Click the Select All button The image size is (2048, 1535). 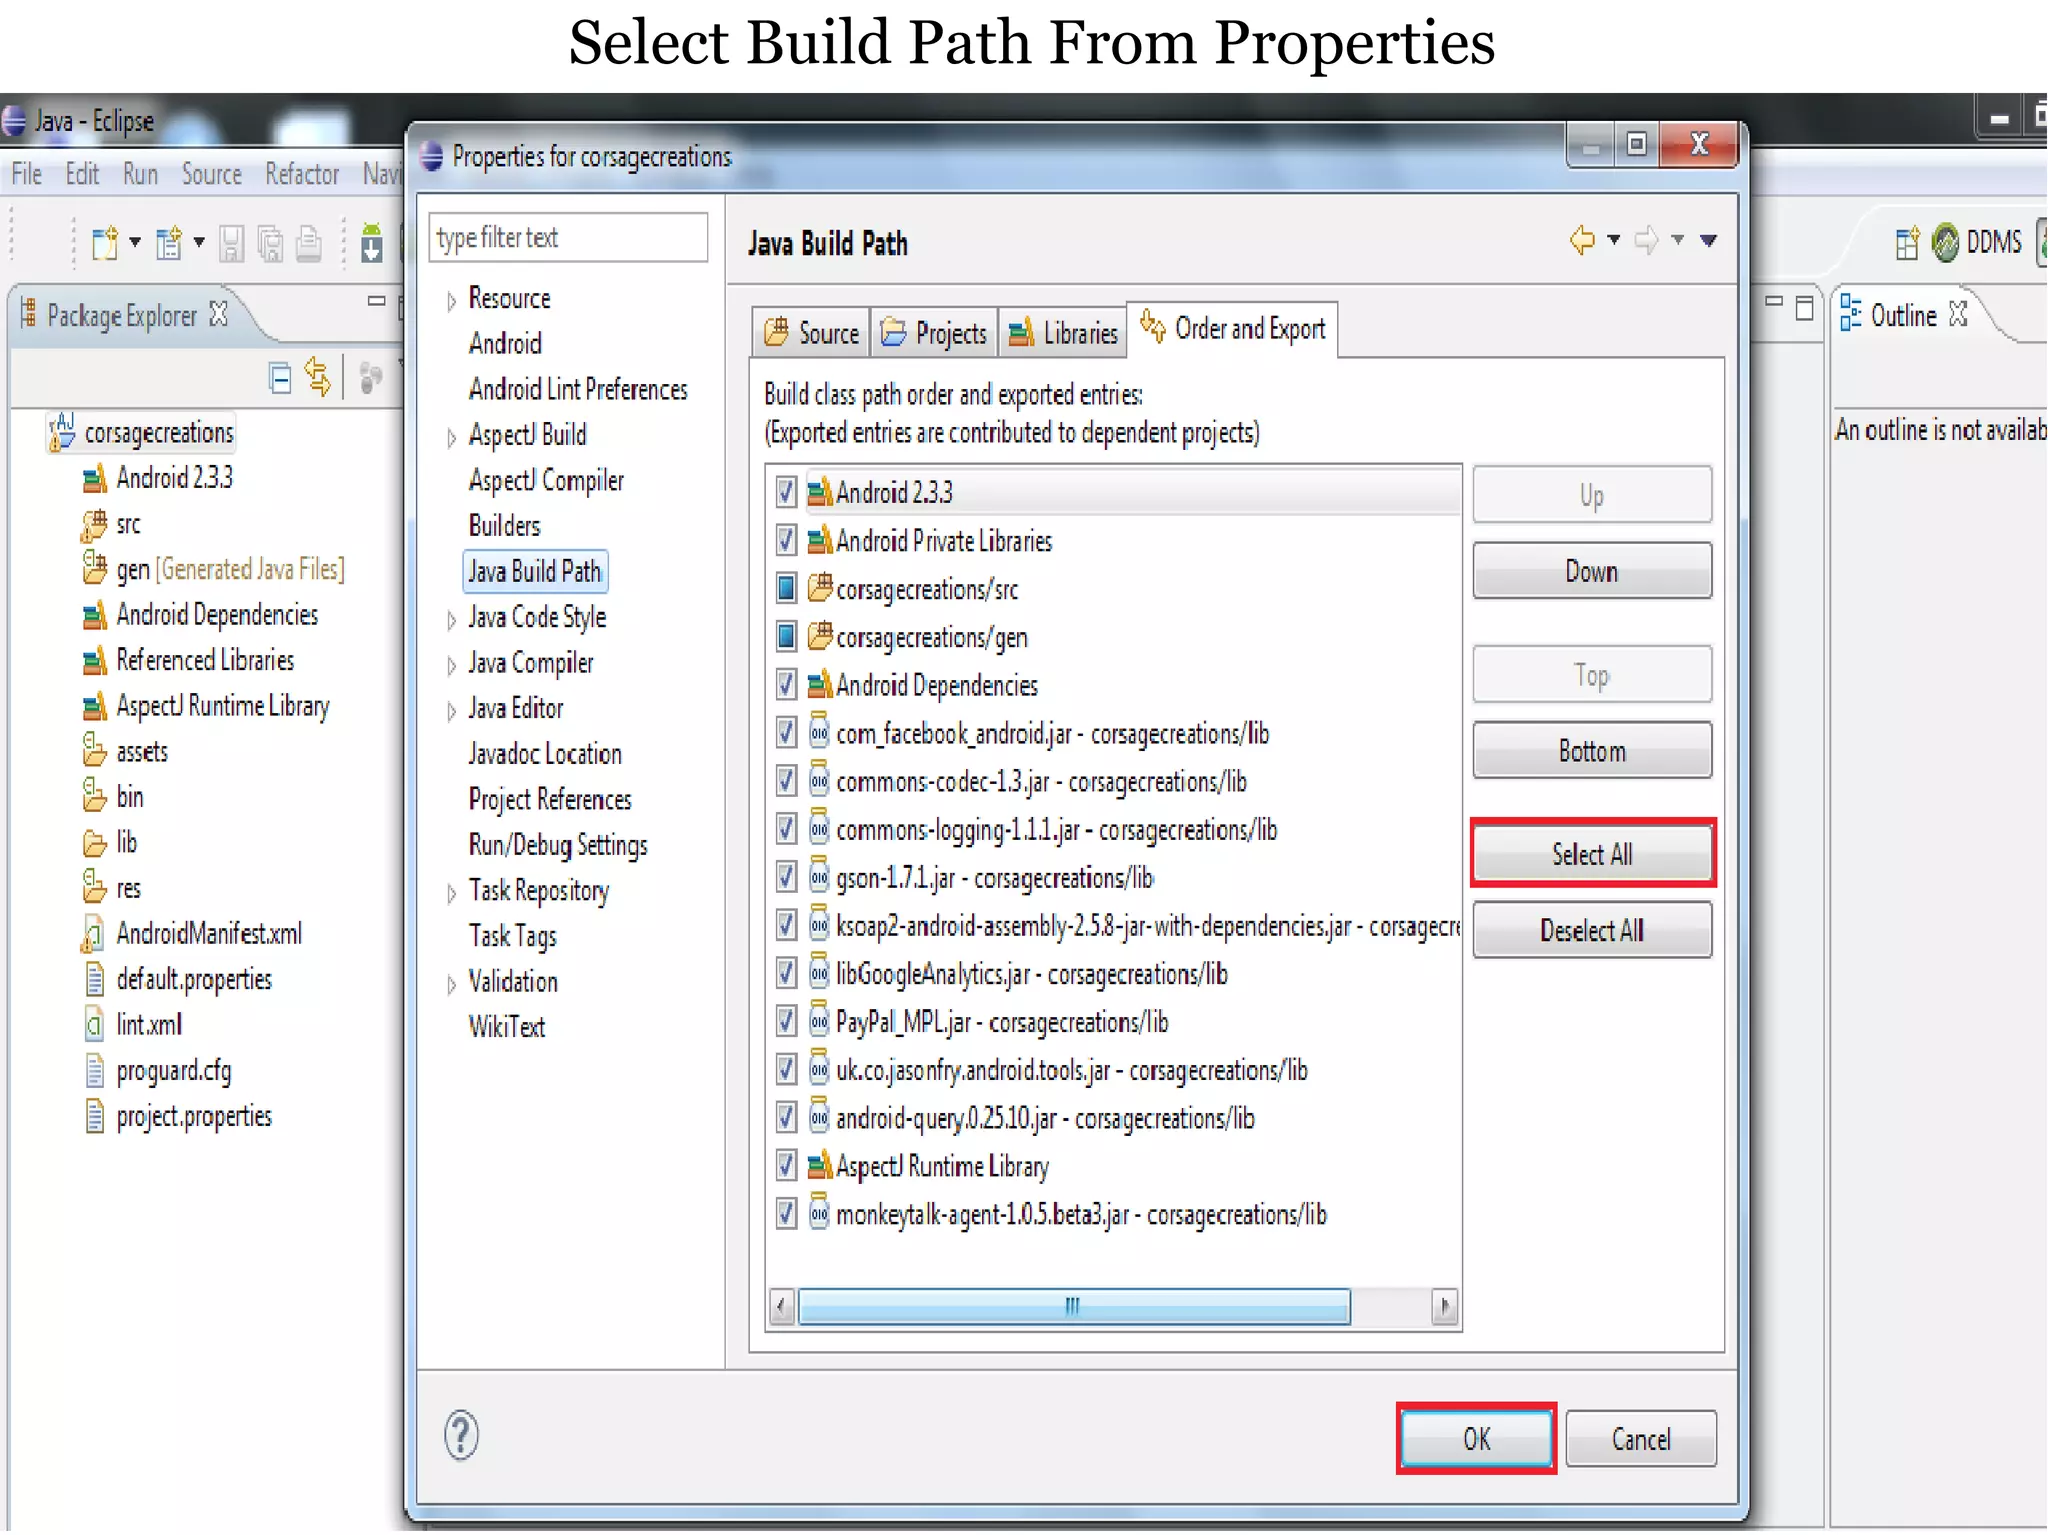tap(1592, 854)
